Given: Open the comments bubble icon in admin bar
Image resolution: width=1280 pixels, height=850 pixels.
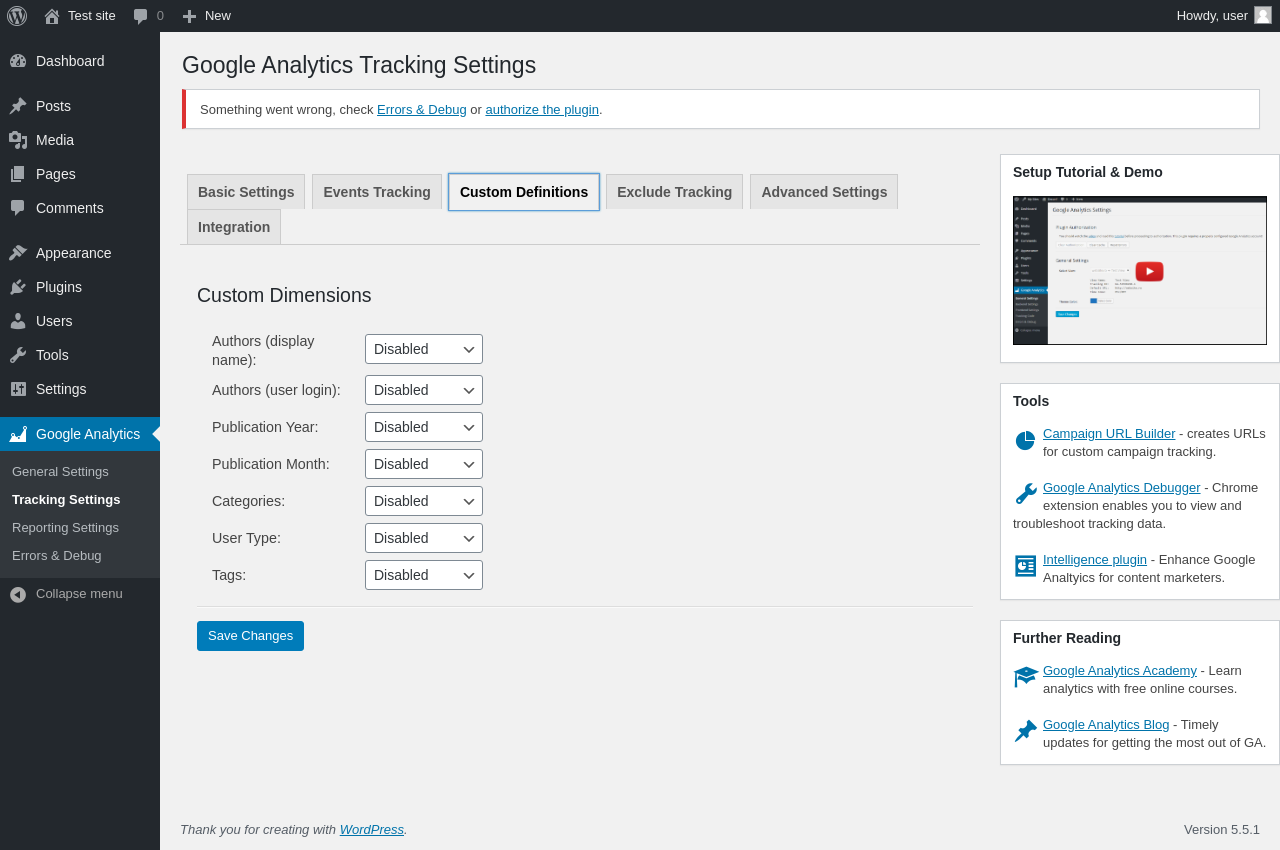Looking at the screenshot, I should pos(140,16).
